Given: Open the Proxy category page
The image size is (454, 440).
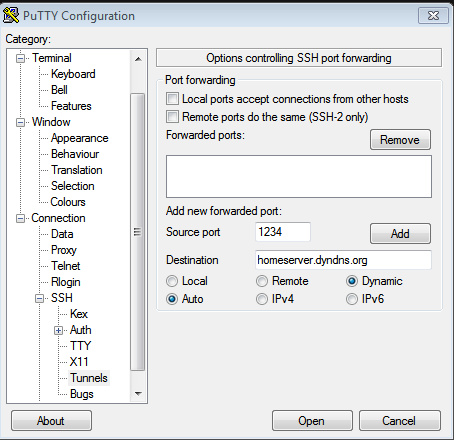Looking at the screenshot, I should (64, 250).
